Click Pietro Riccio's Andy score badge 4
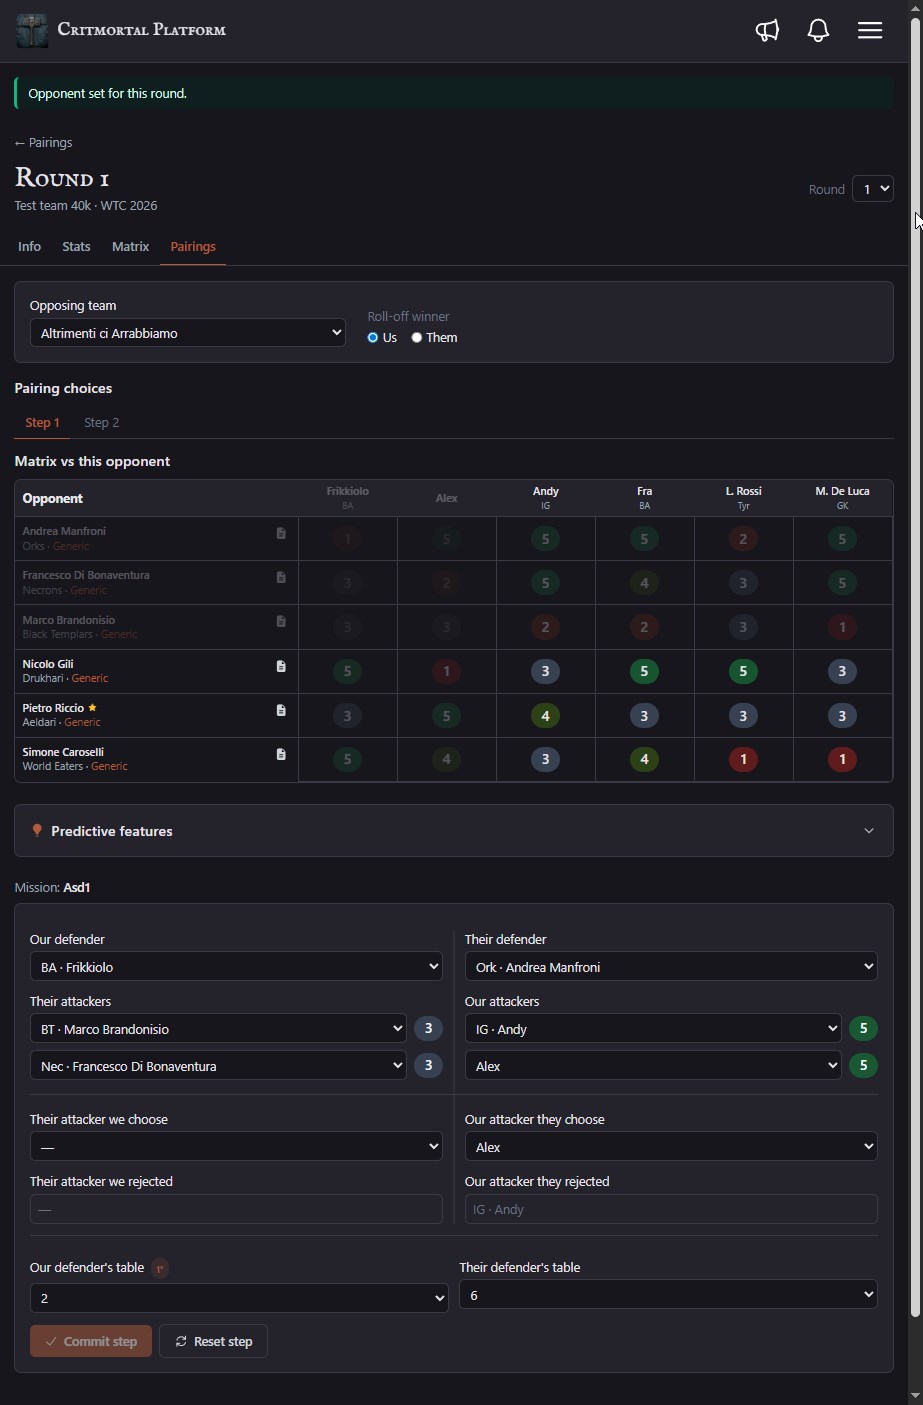 pyautogui.click(x=545, y=716)
